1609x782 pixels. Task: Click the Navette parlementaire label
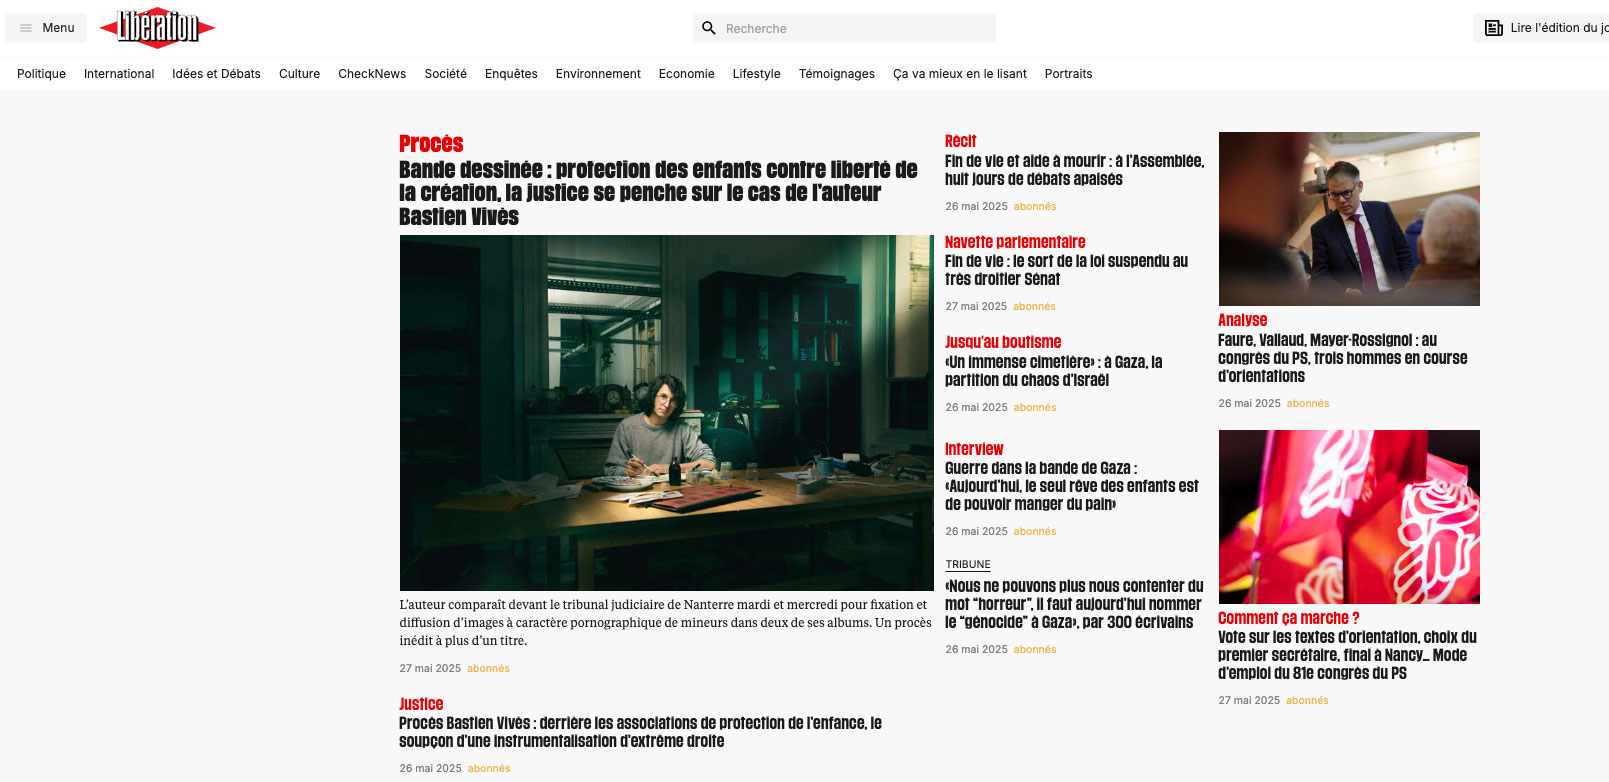click(x=1015, y=242)
